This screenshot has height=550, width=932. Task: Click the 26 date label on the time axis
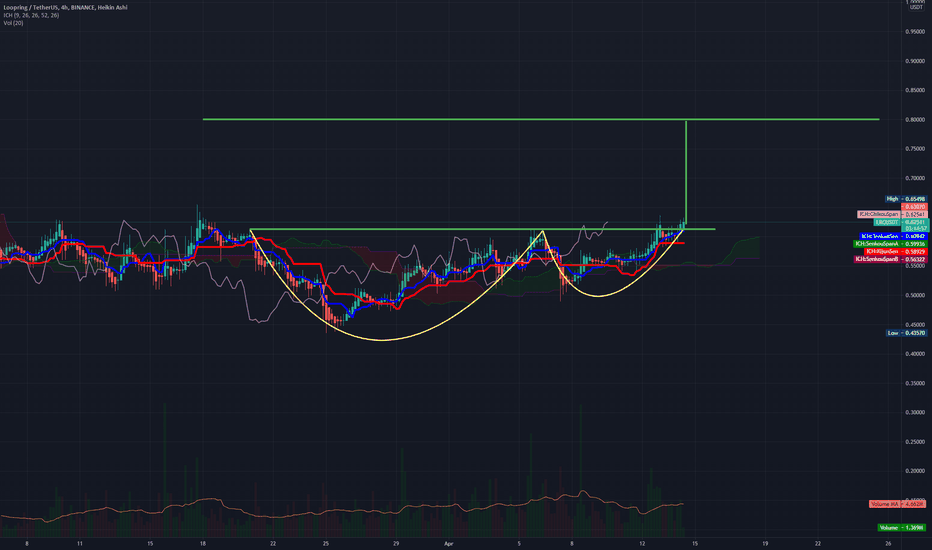[888, 543]
